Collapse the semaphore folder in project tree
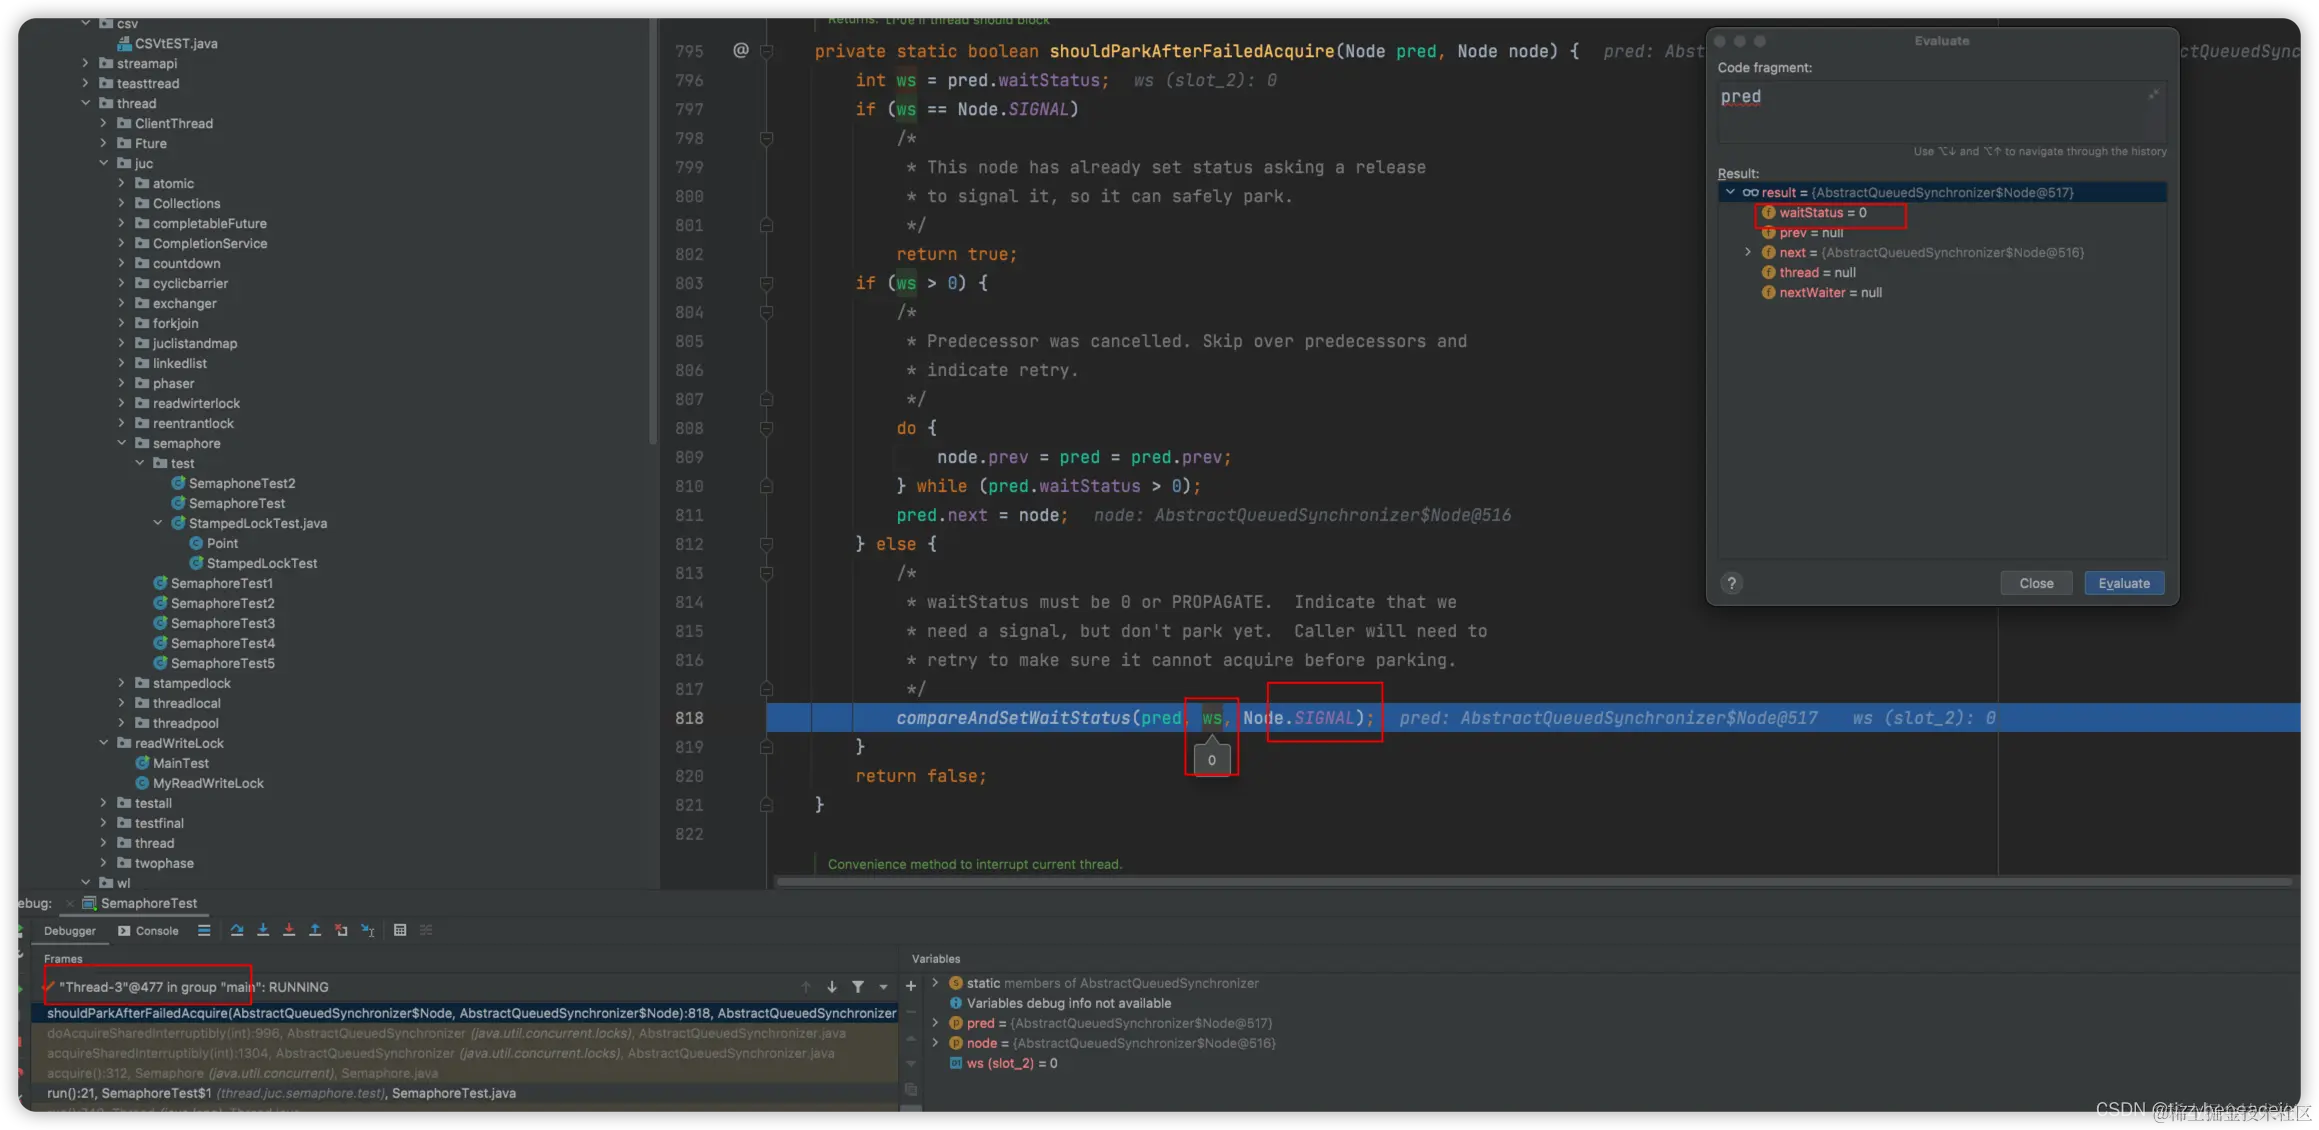Image resolution: width=2319 pixels, height=1130 pixels. (x=122, y=443)
